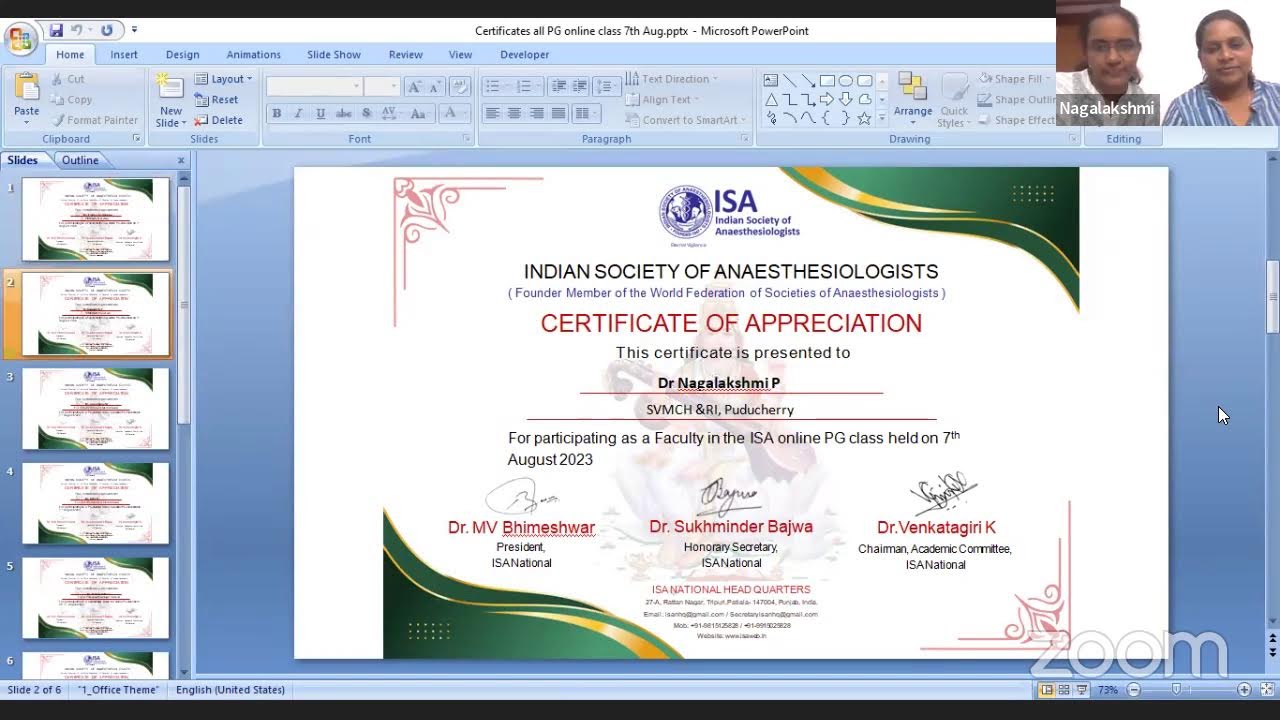This screenshot has height=720, width=1280.
Task: Clear all text formatting
Action: click(459, 87)
